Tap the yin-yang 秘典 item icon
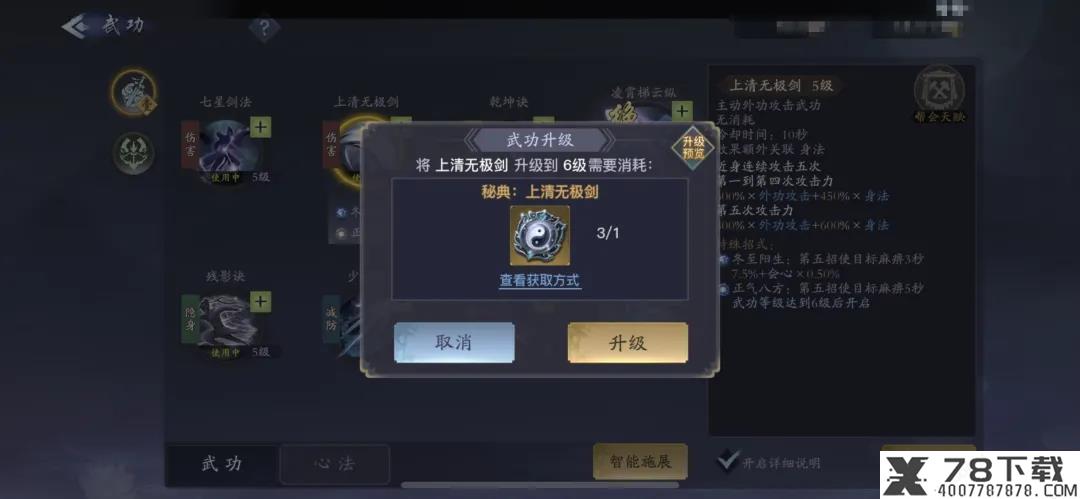The image size is (1080, 499). click(539, 235)
